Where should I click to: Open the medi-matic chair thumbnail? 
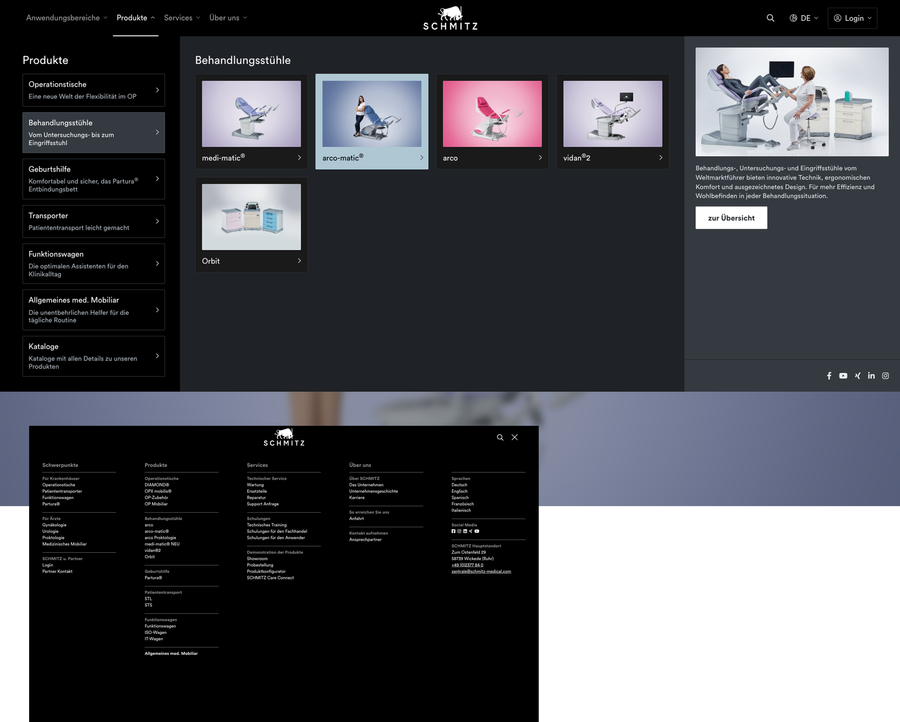[251, 114]
